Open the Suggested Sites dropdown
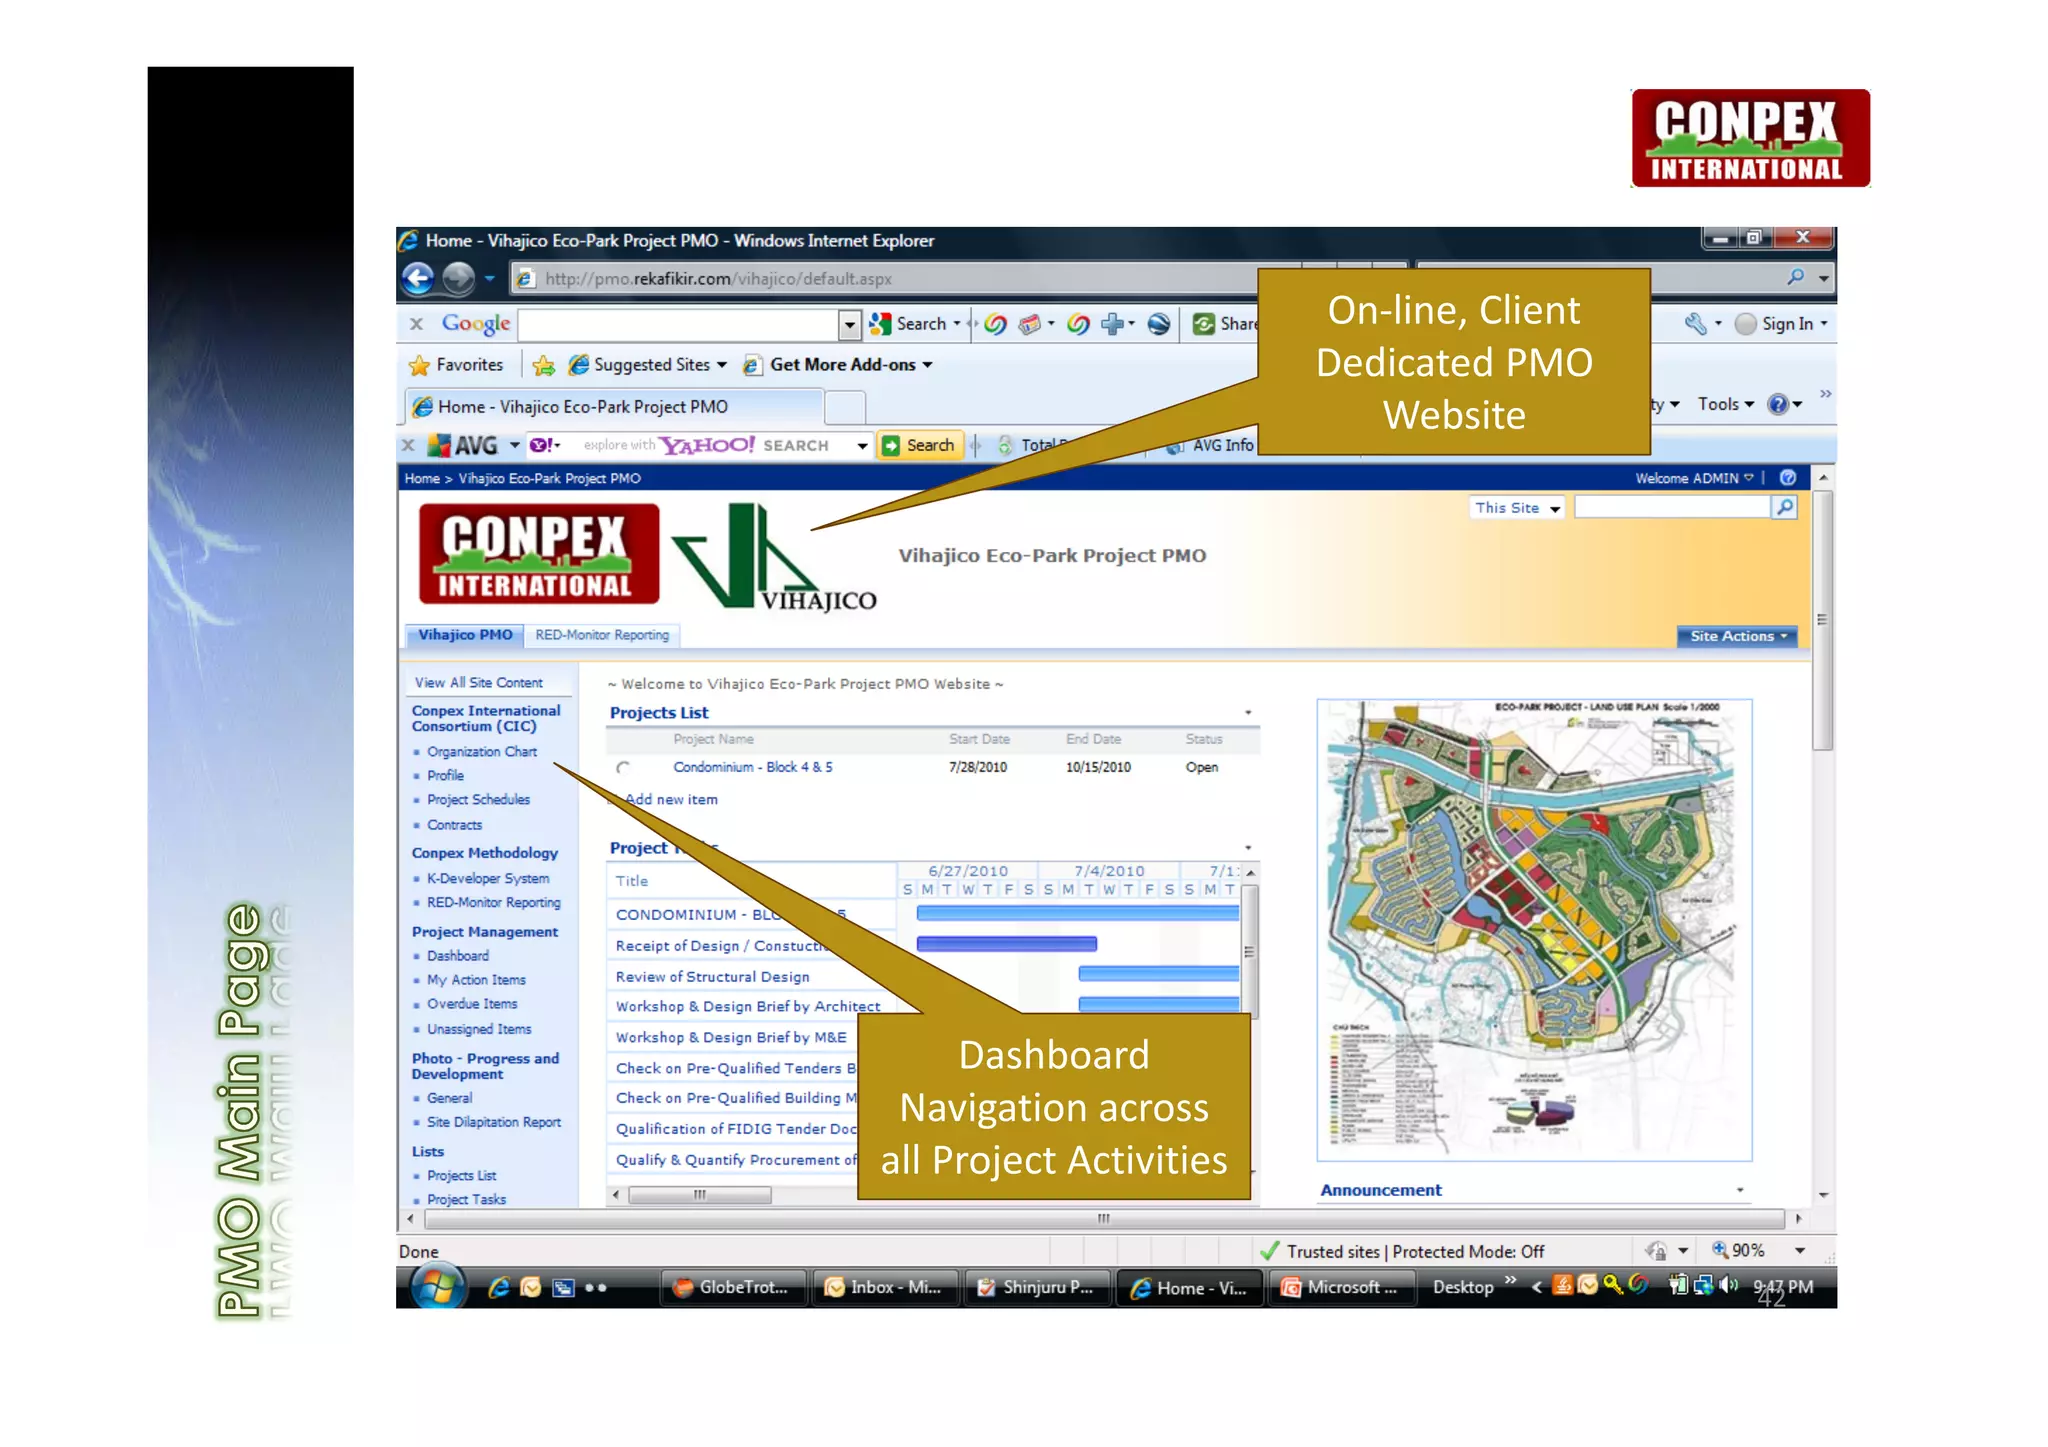Image resolution: width=2048 pixels, height=1447 pixels. [722, 365]
